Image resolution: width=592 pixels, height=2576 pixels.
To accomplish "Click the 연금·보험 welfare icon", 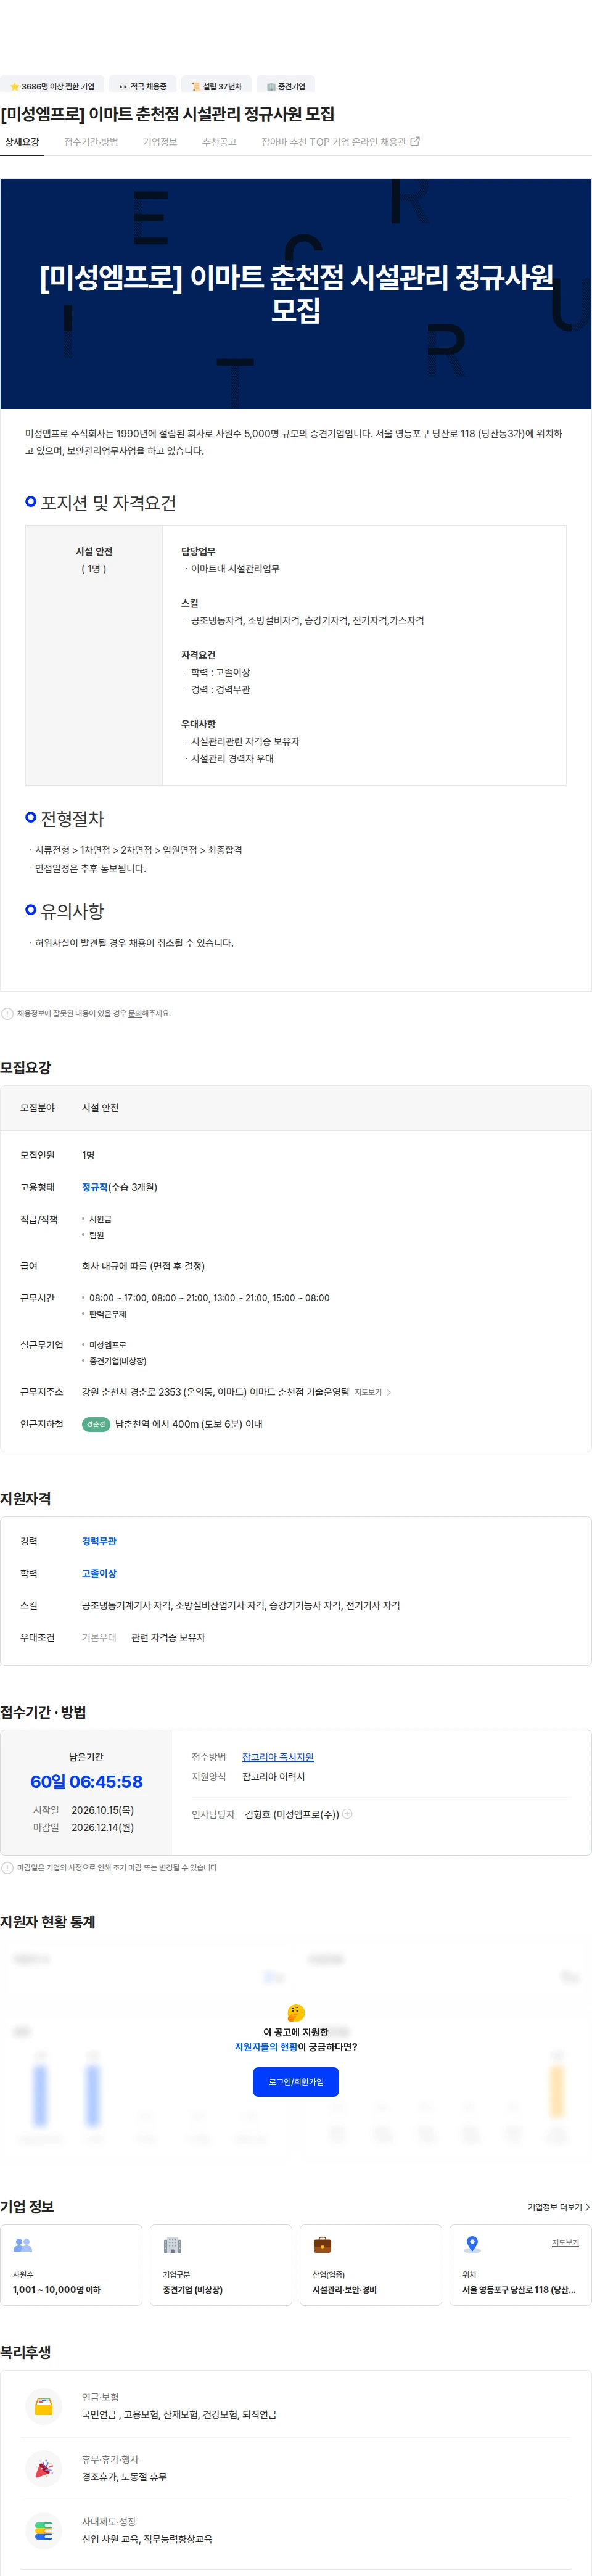I will coord(43,2406).
